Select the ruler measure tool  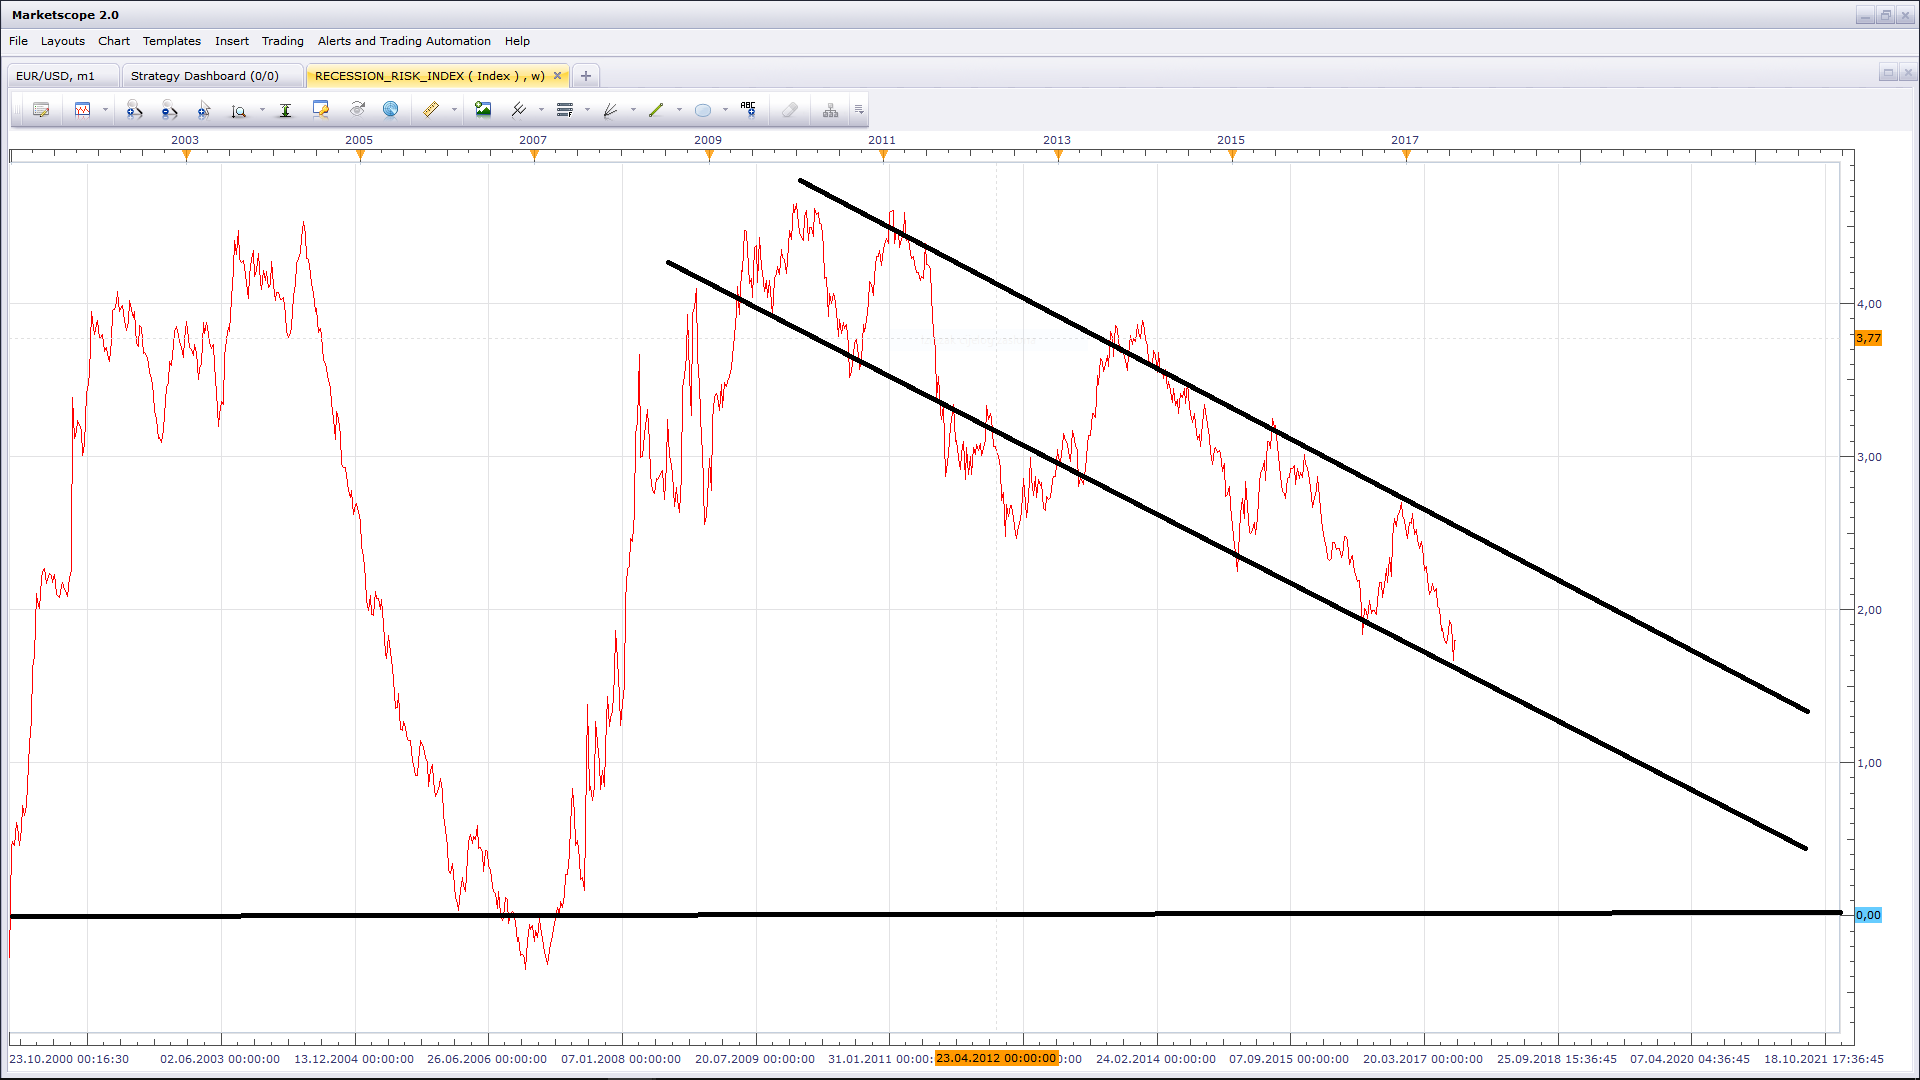(x=431, y=110)
